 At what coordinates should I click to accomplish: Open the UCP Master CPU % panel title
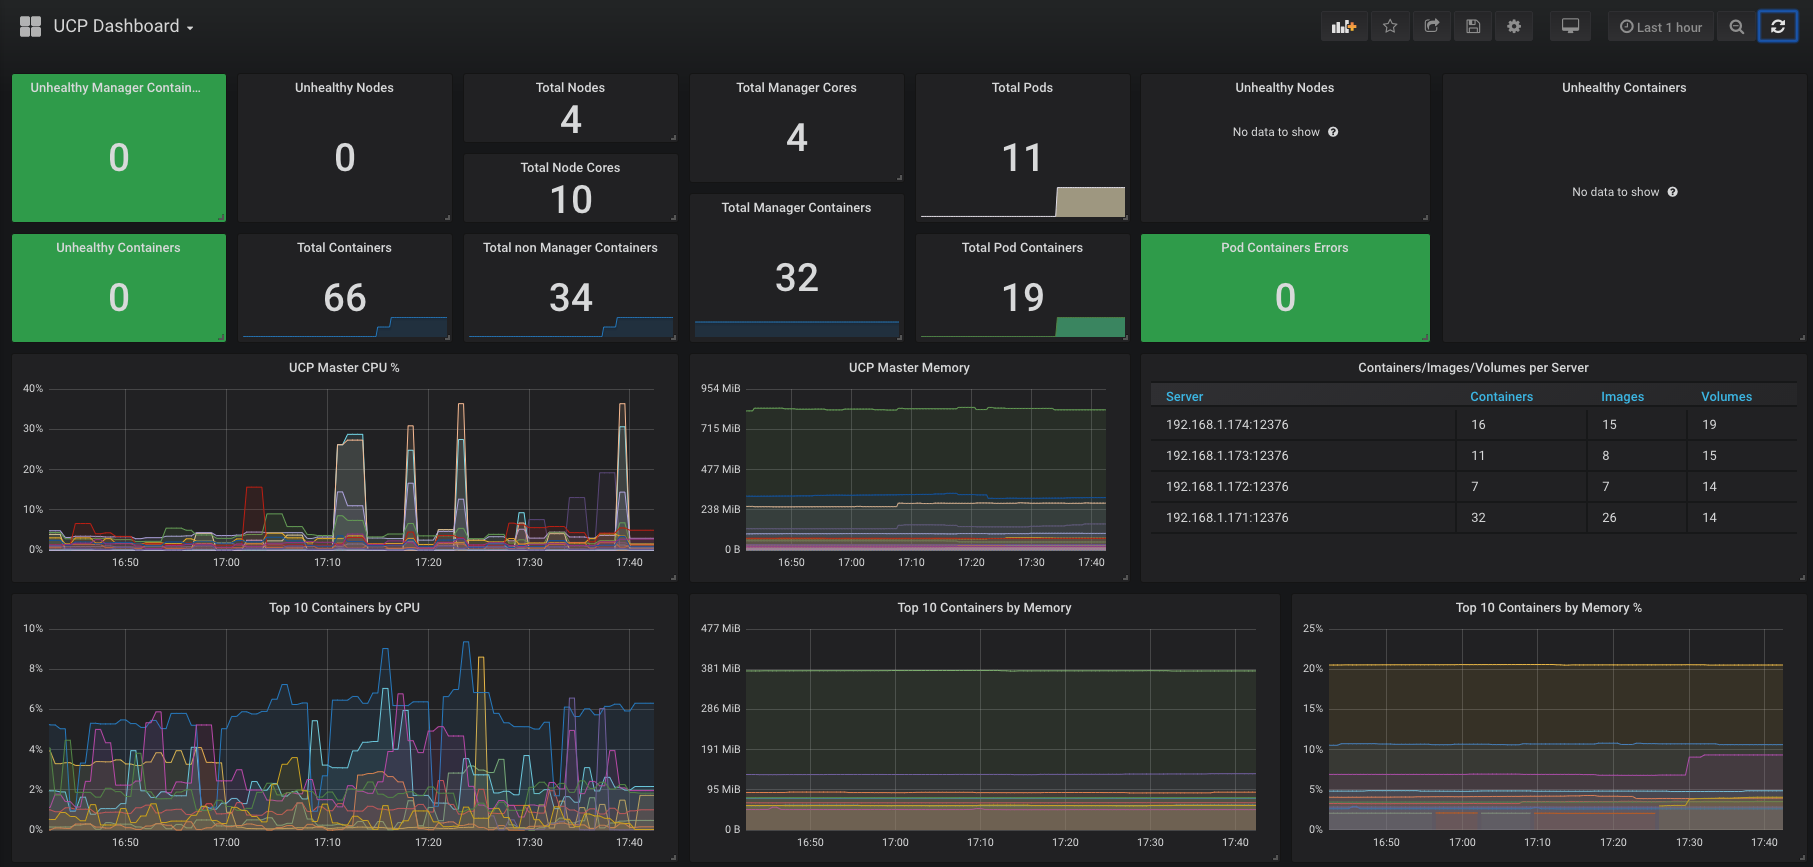pos(344,368)
